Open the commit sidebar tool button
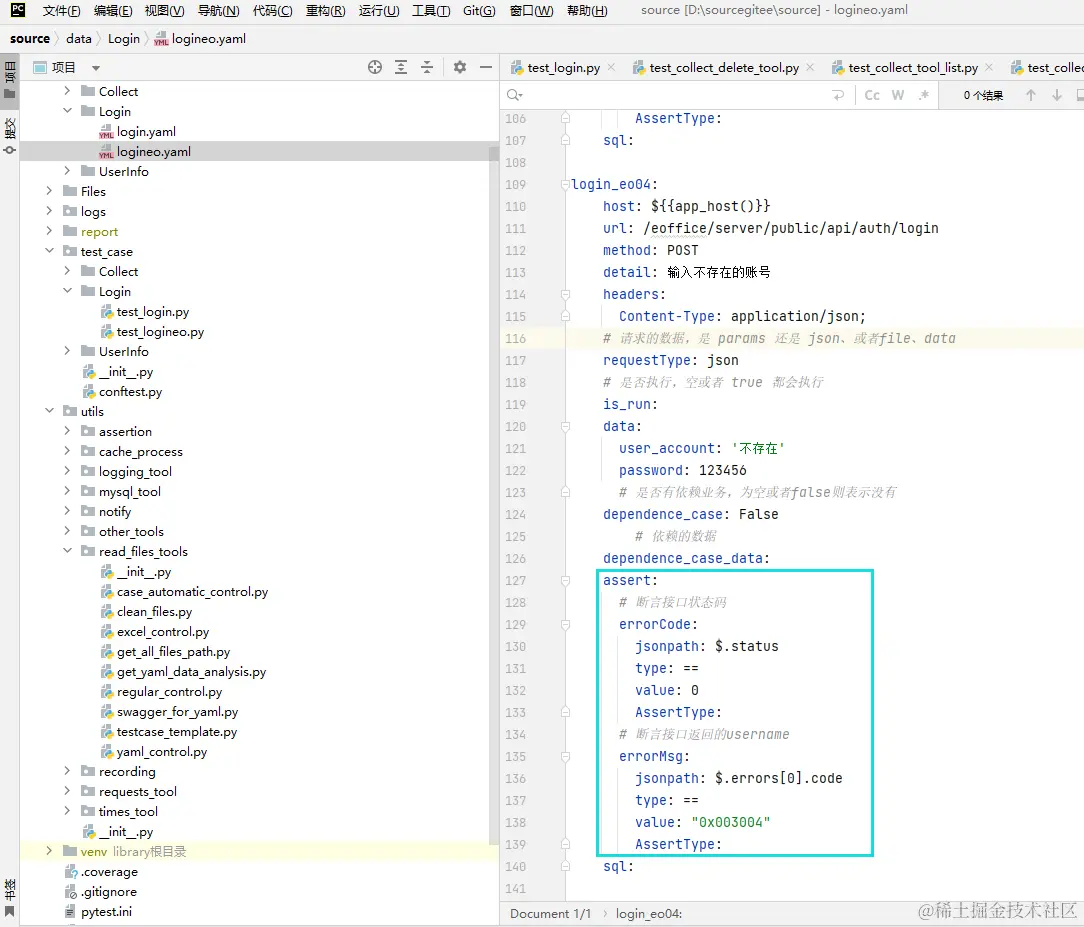The height and width of the screenshot is (927, 1084). (10, 135)
